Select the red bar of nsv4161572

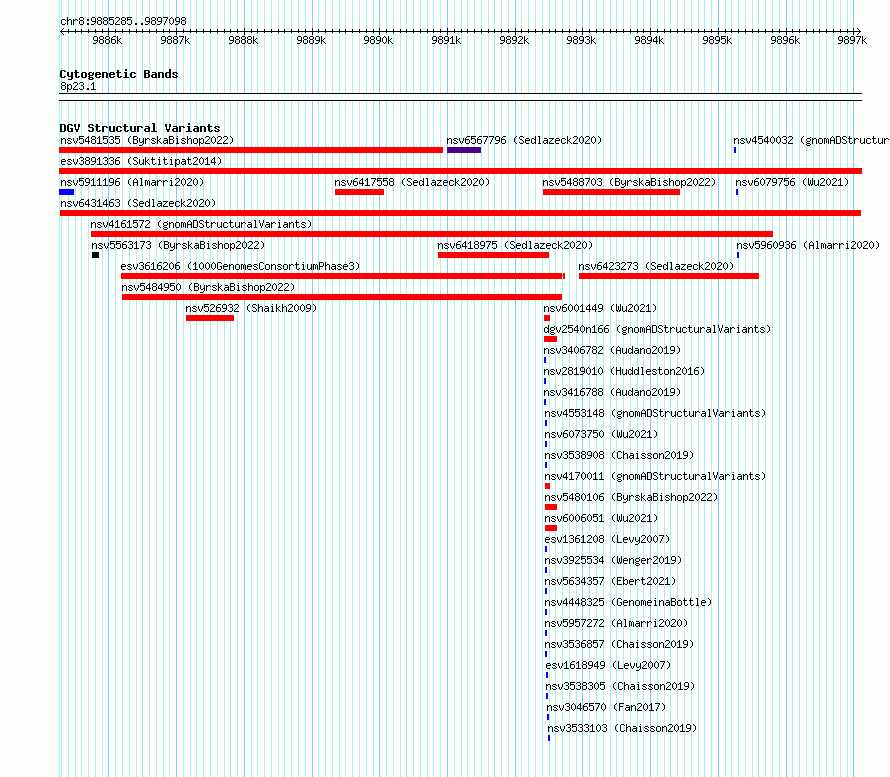pyautogui.click(x=431, y=234)
